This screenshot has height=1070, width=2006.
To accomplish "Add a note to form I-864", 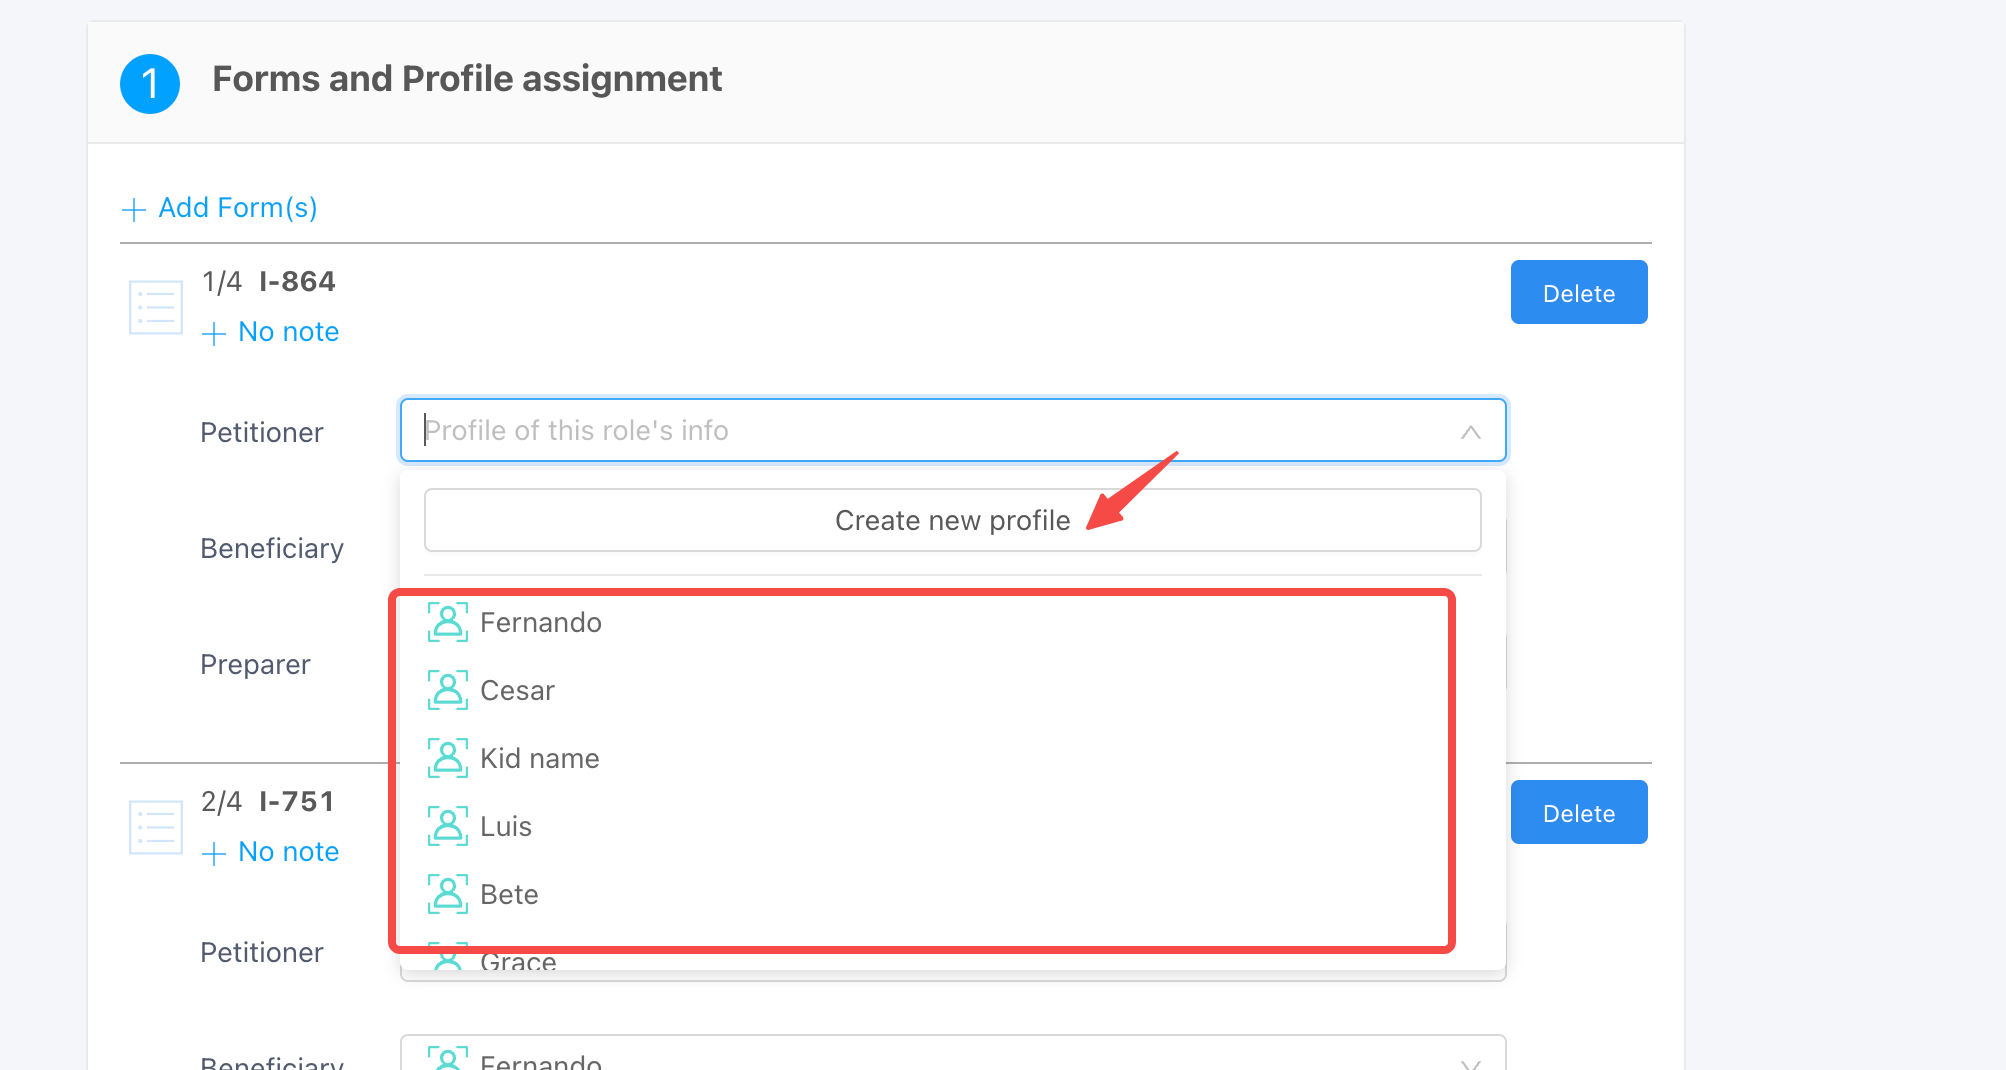I will [271, 332].
